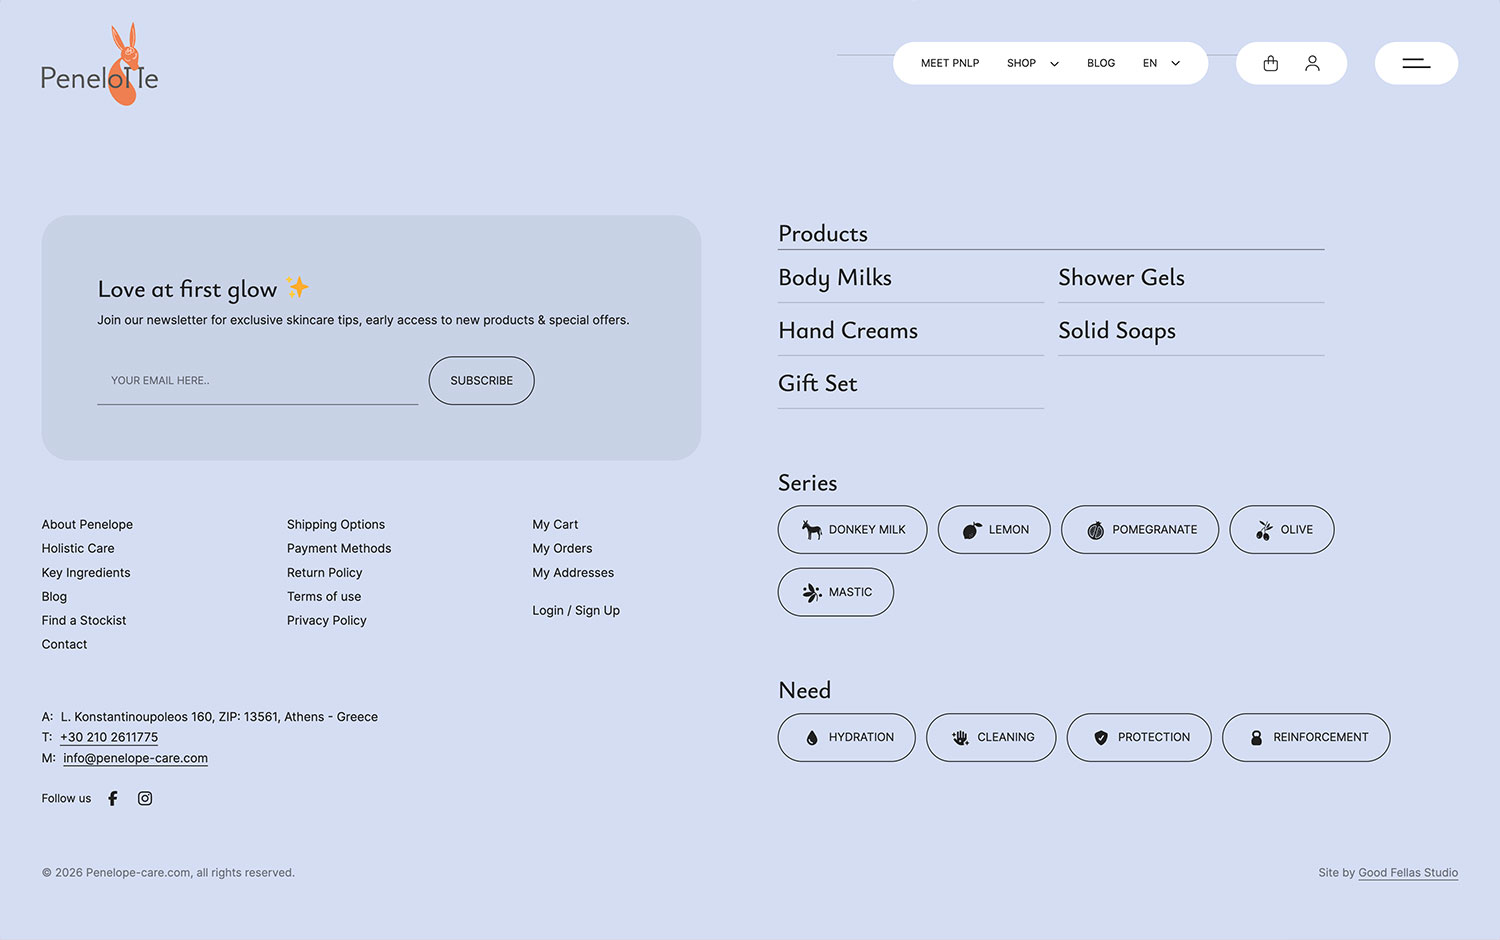Open the EN language selector
Viewport: 1500px width, 940px height.
pos(1160,63)
